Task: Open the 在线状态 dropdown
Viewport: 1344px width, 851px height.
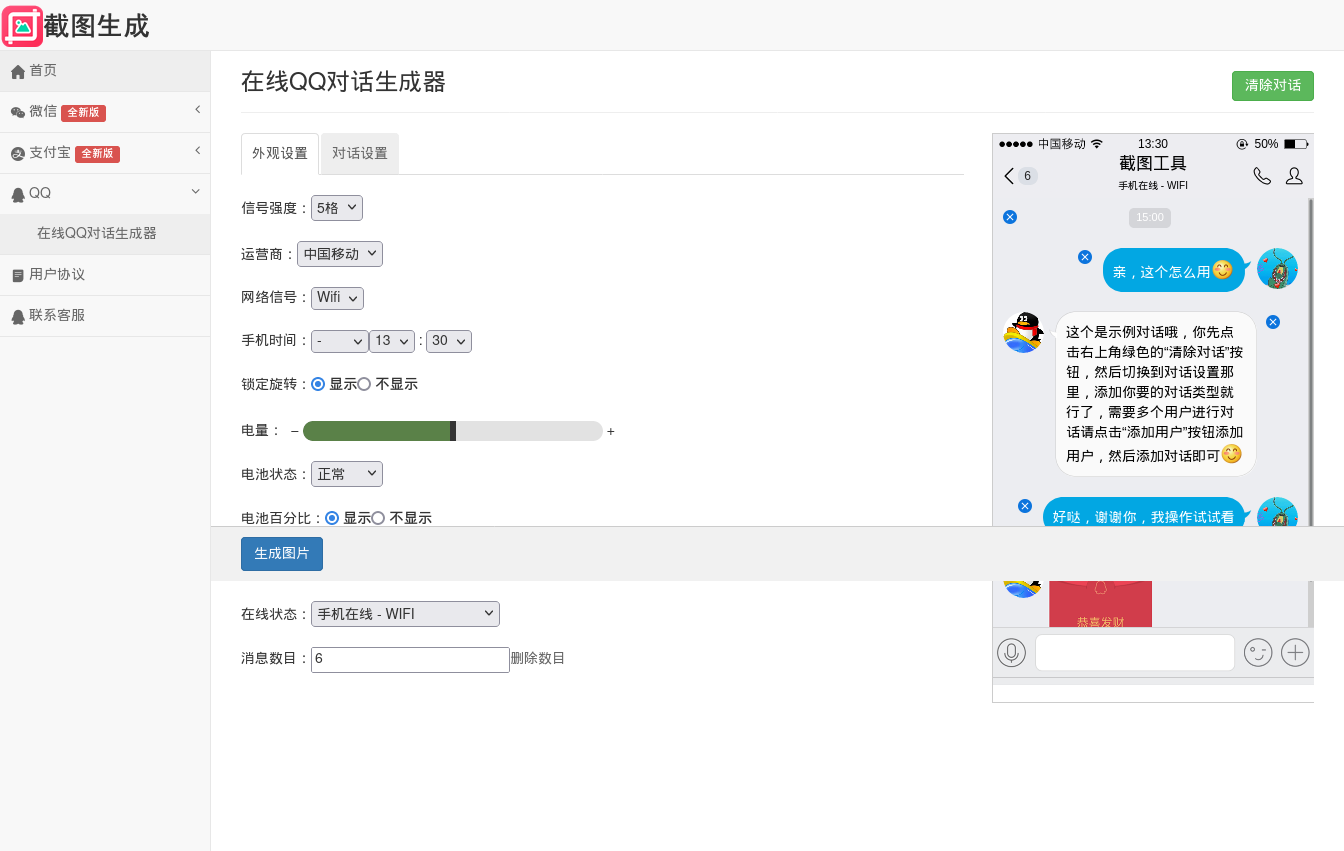Action: coord(405,614)
